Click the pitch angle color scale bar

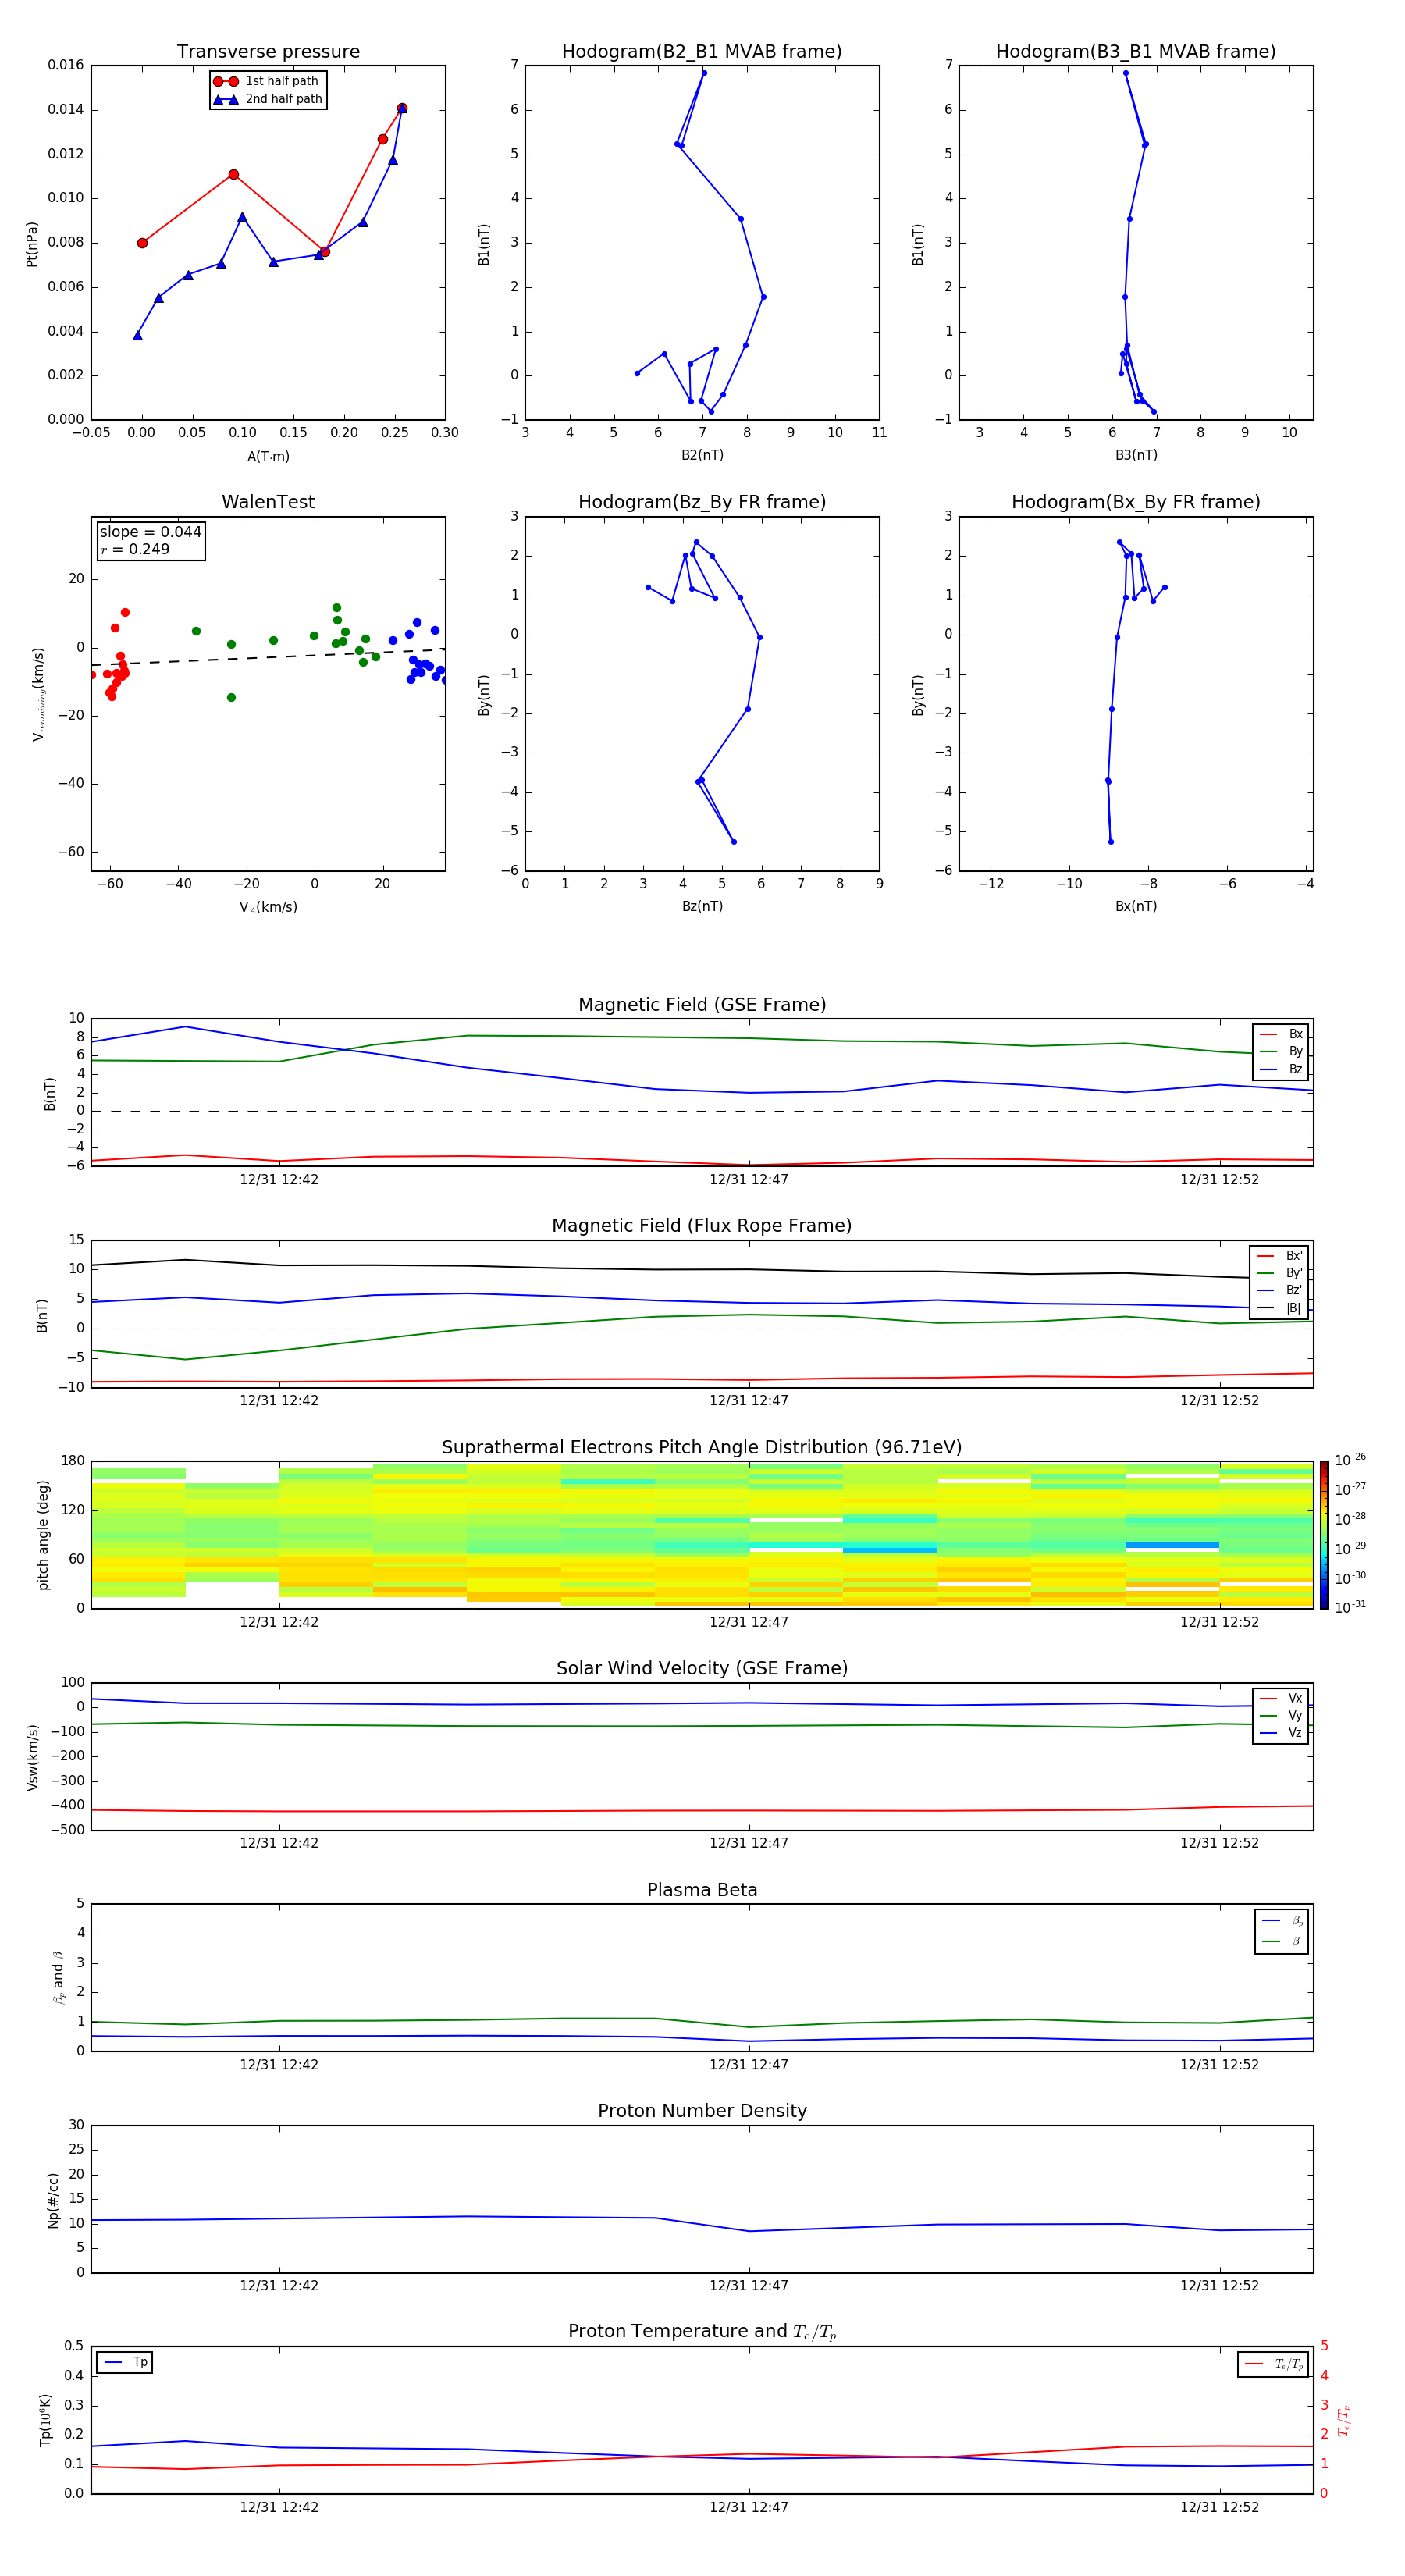pos(1323,1535)
